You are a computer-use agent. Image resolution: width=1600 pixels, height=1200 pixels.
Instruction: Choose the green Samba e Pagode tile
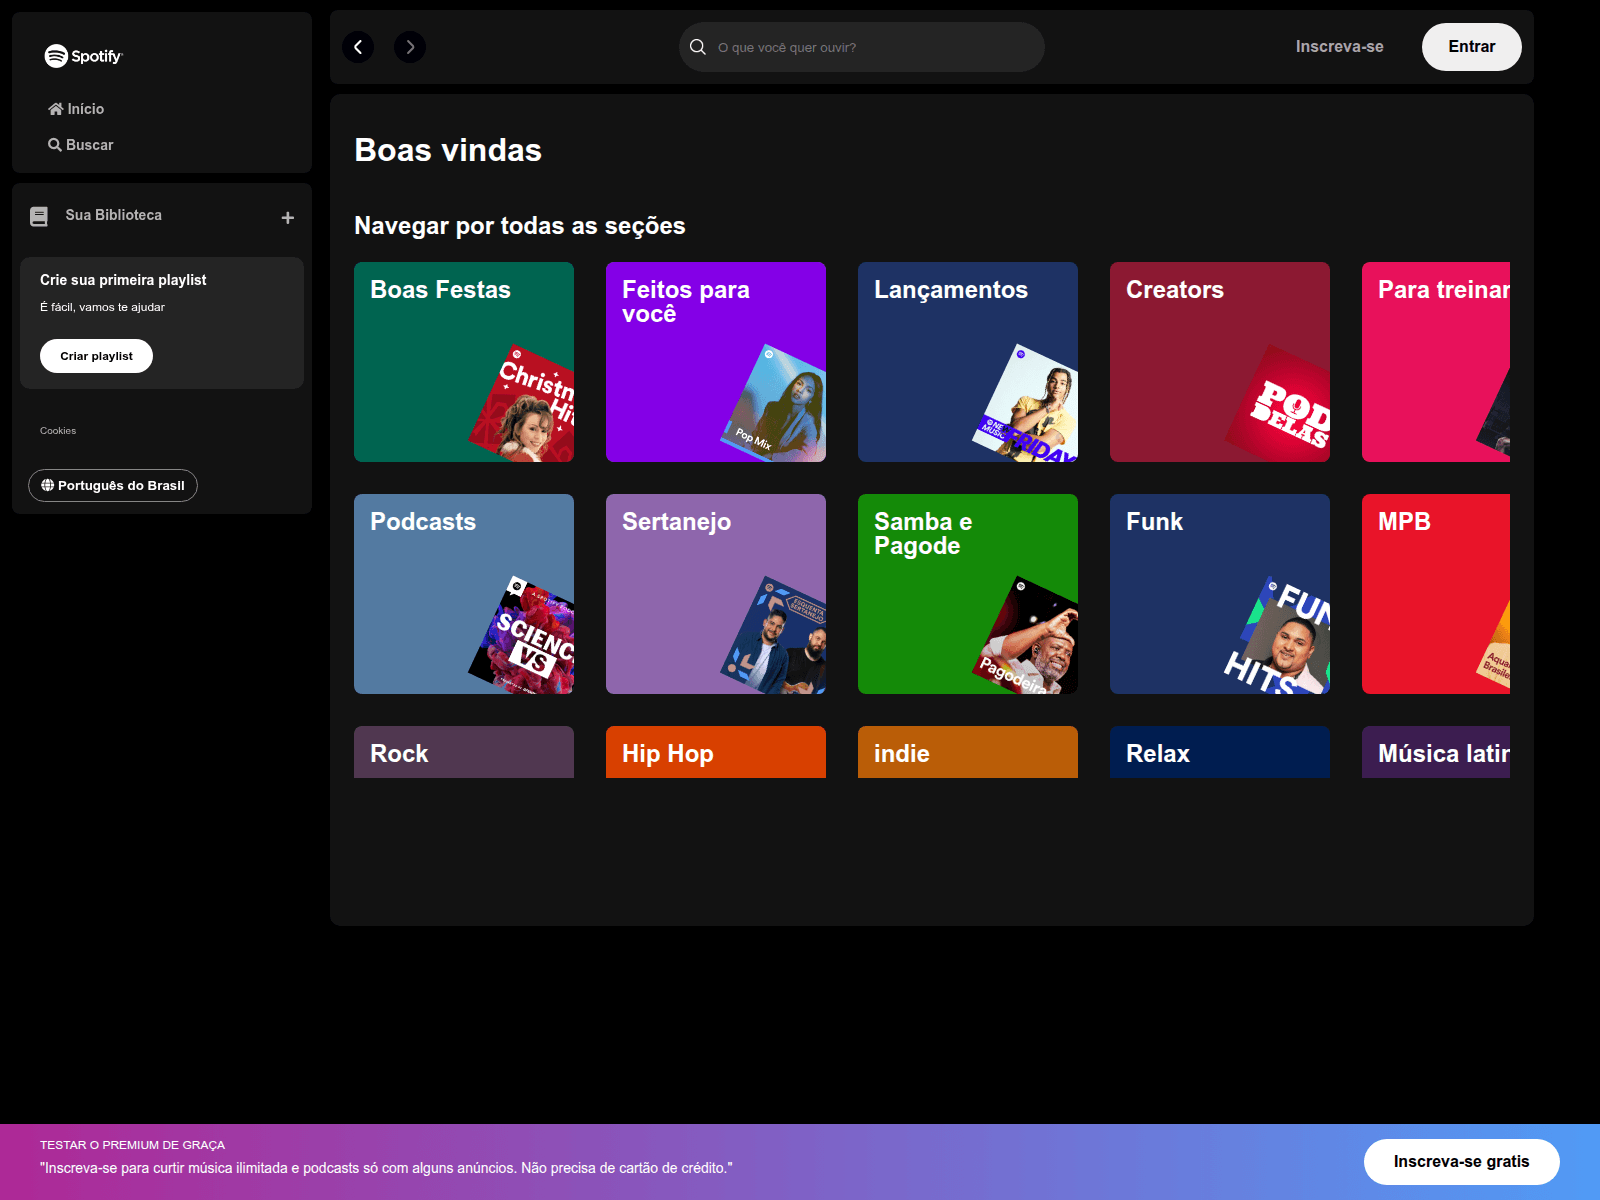(968, 594)
